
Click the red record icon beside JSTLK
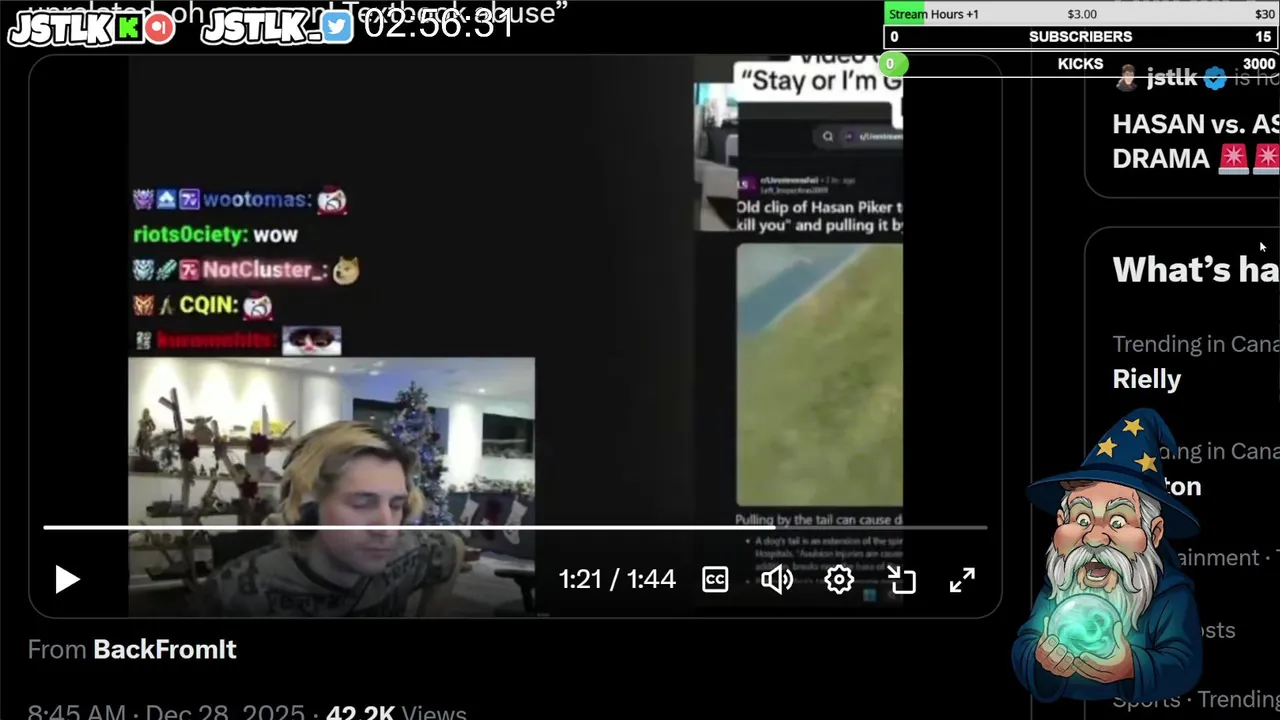pos(159,28)
